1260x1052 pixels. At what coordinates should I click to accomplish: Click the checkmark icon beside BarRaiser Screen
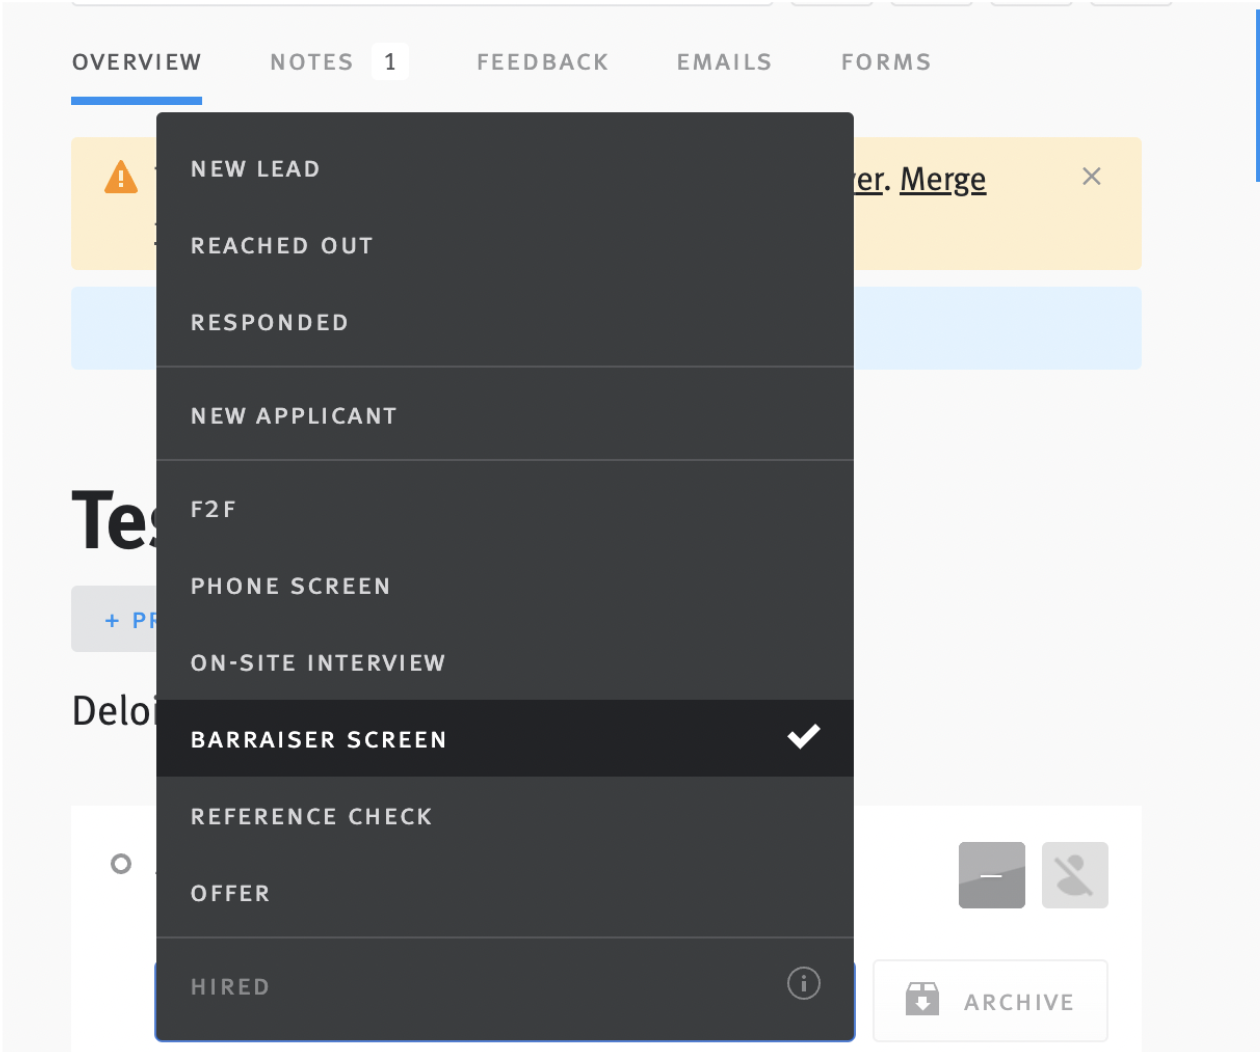point(802,737)
